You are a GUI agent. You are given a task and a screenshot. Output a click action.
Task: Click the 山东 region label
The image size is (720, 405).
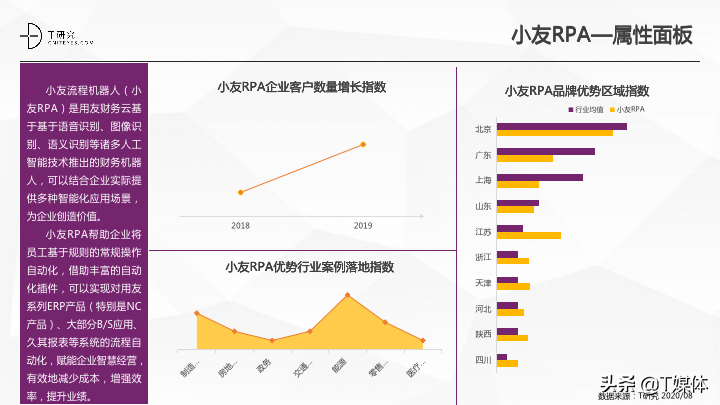(x=483, y=207)
